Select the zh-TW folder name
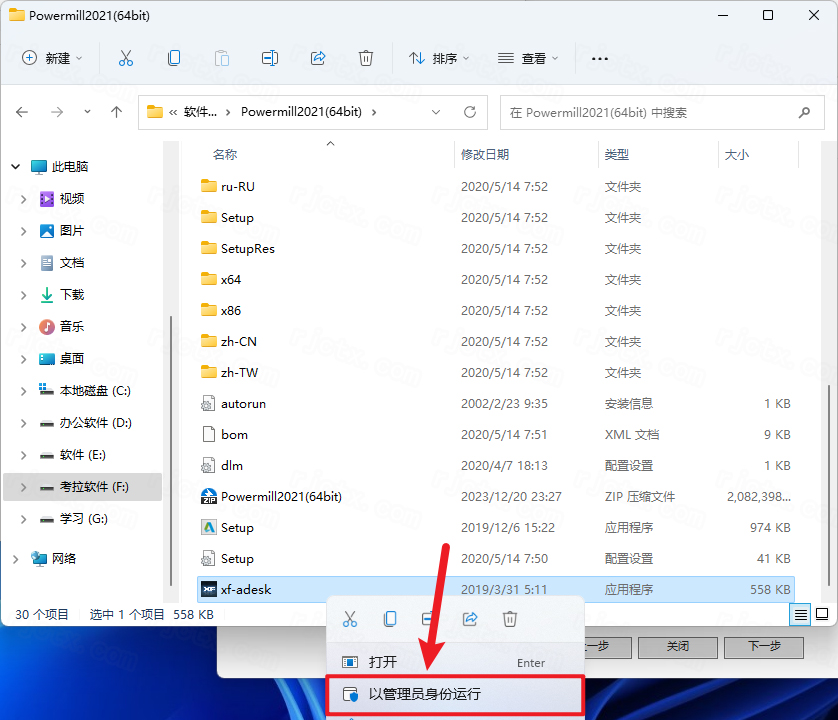 239,373
